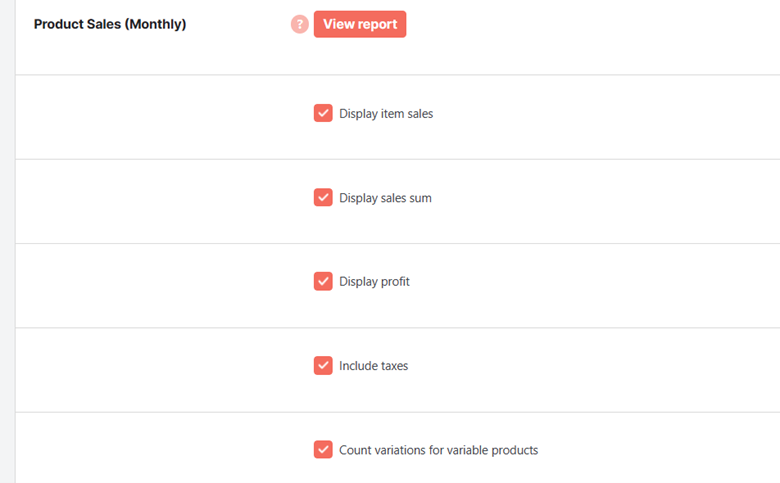Select the Product Sales (Monthly) heading

110,24
